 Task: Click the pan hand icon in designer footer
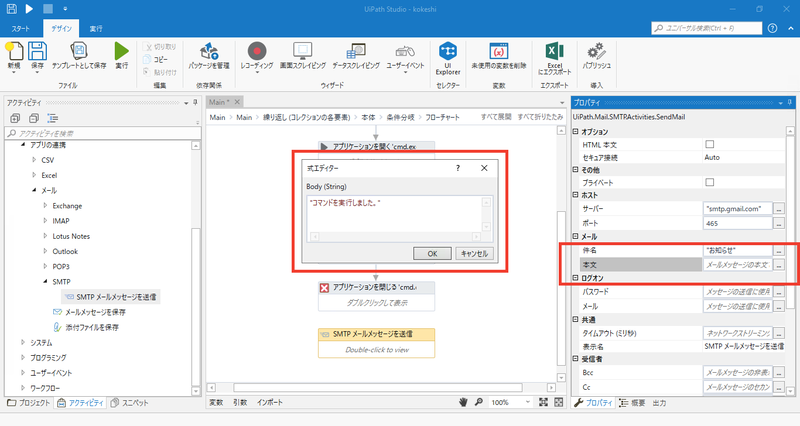coord(463,402)
